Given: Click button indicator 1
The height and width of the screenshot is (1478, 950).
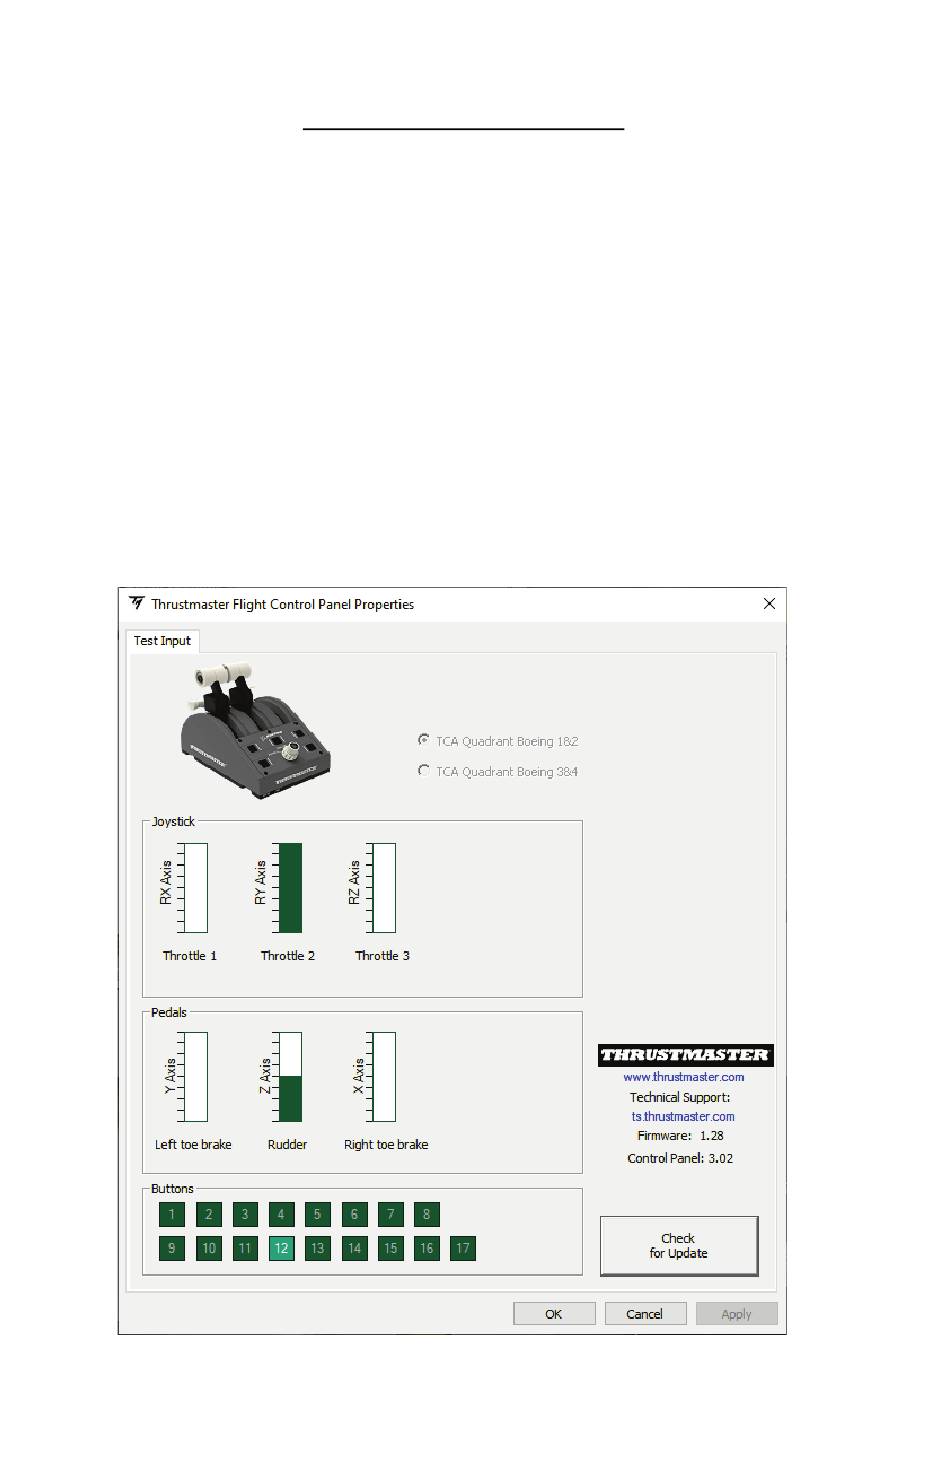Looking at the screenshot, I should coord(172,1214).
